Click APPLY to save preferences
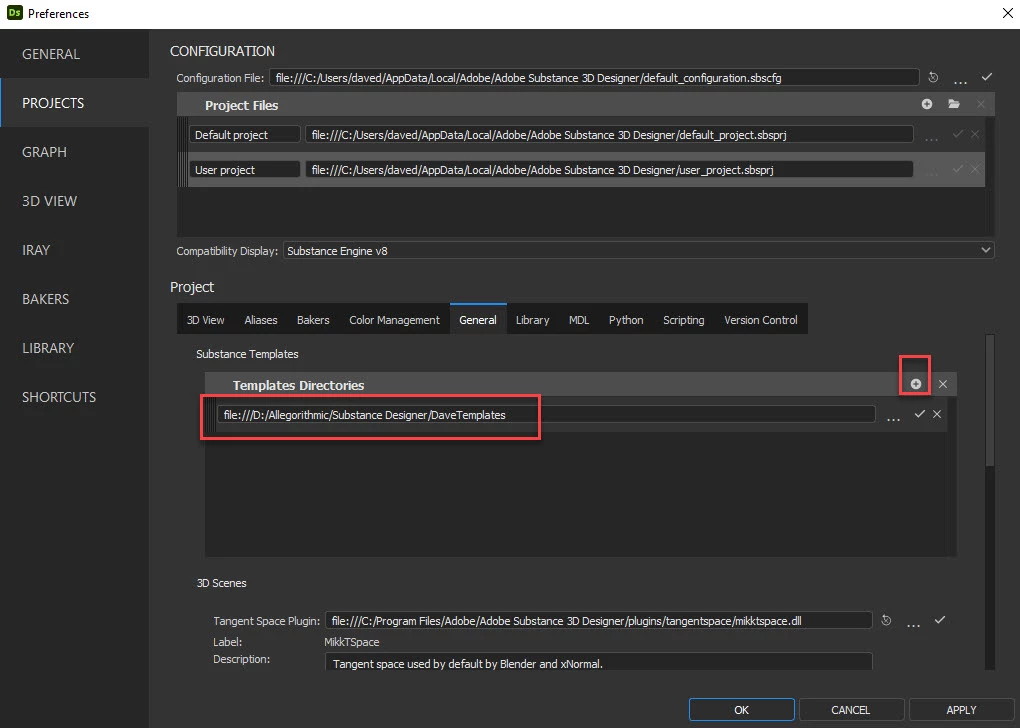The image size is (1020, 728). click(x=961, y=710)
